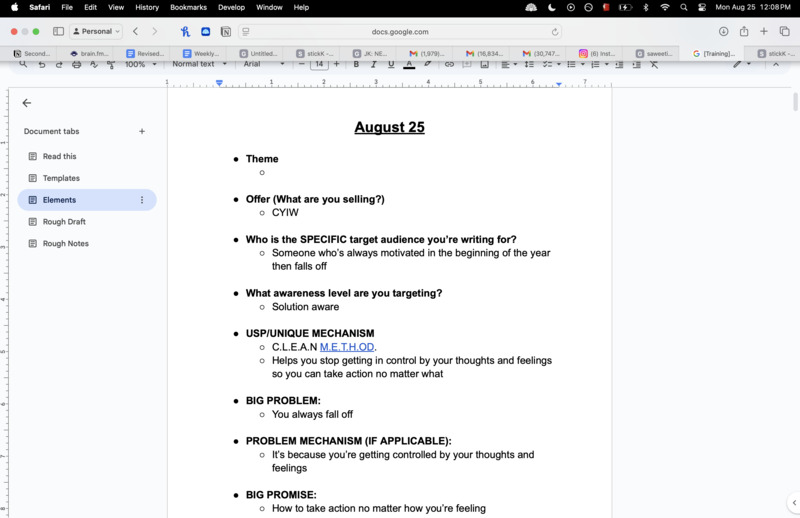Toggle Focus moon in menu bar
Viewport: 800px width, 518px height.
[552, 7]
